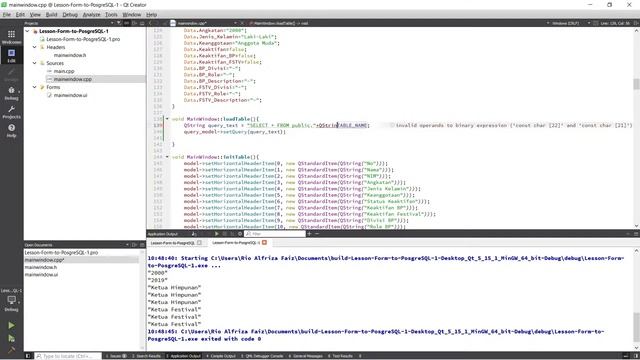This screenshot has height=360, width=640.
Task: Stop the running program in output pane
Action: (224, 234)
